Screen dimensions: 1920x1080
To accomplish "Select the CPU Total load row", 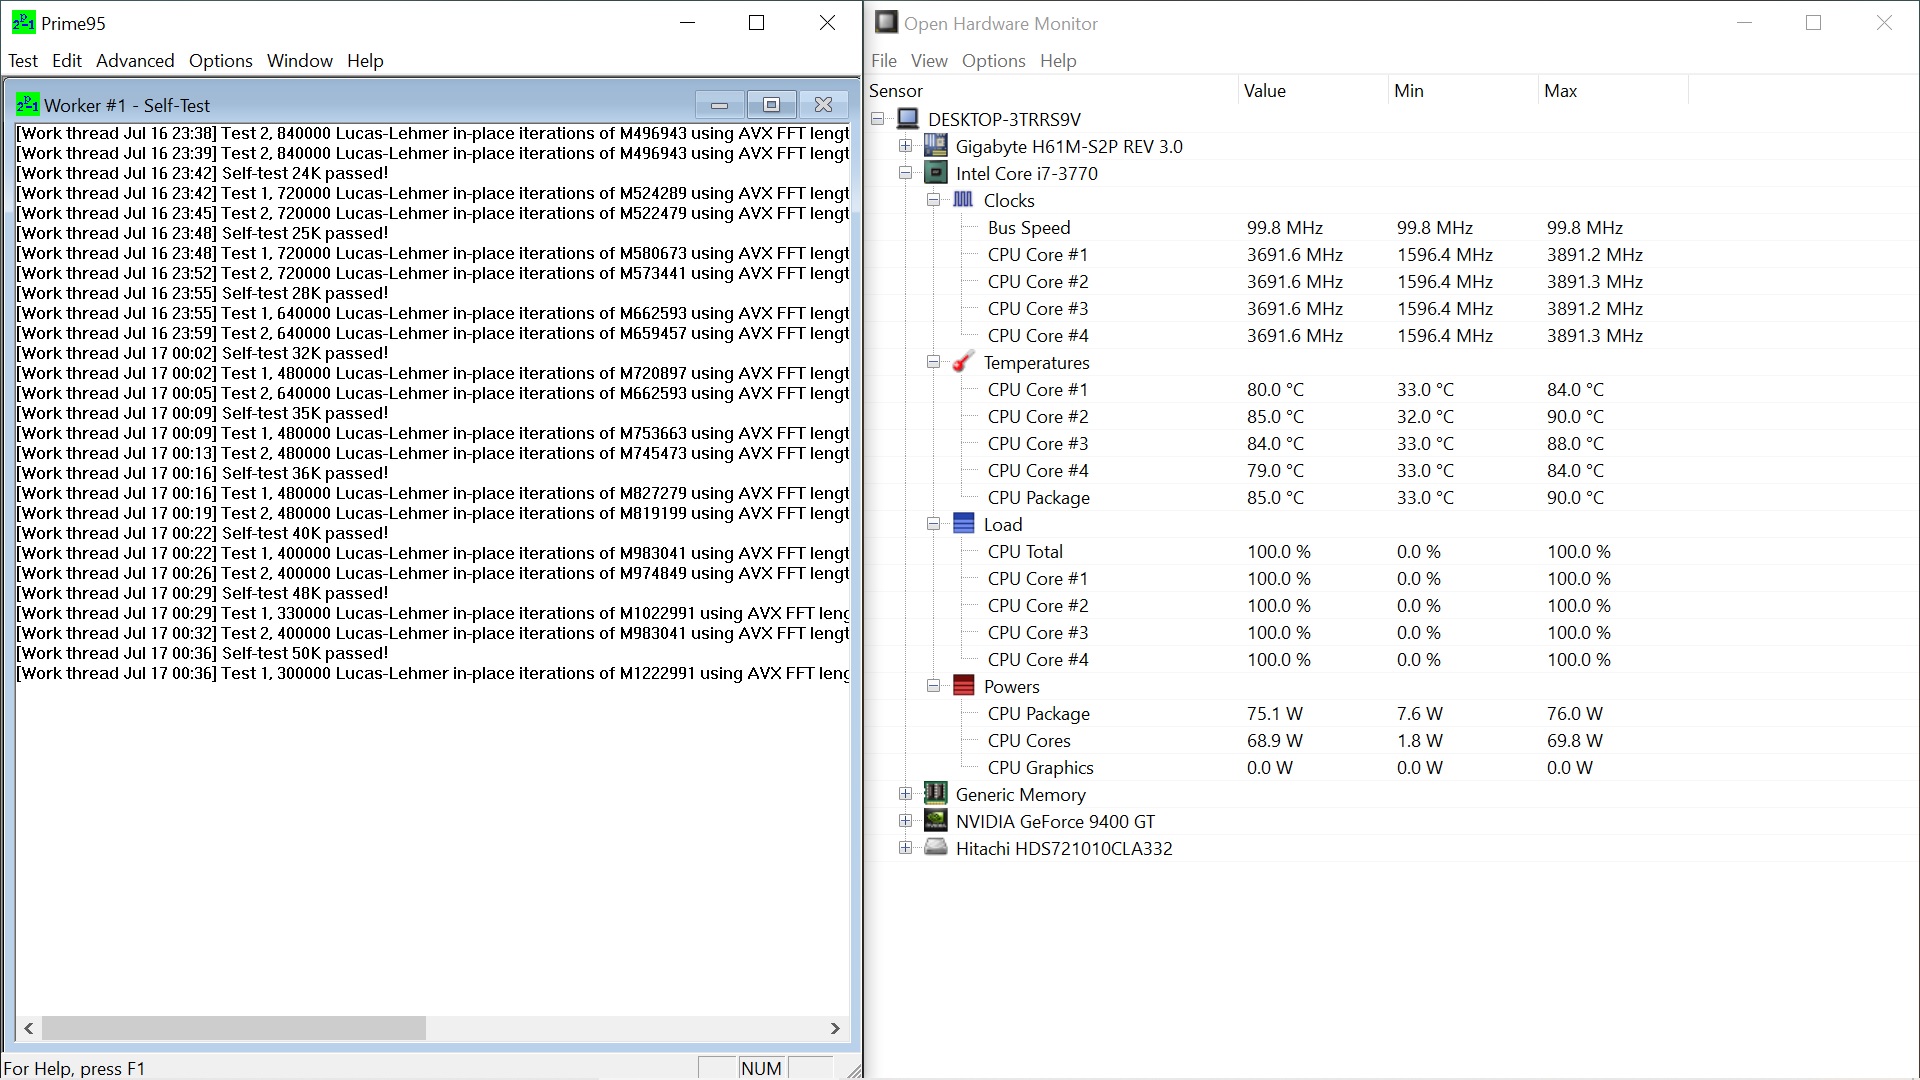I will (x=1025, y=551).
